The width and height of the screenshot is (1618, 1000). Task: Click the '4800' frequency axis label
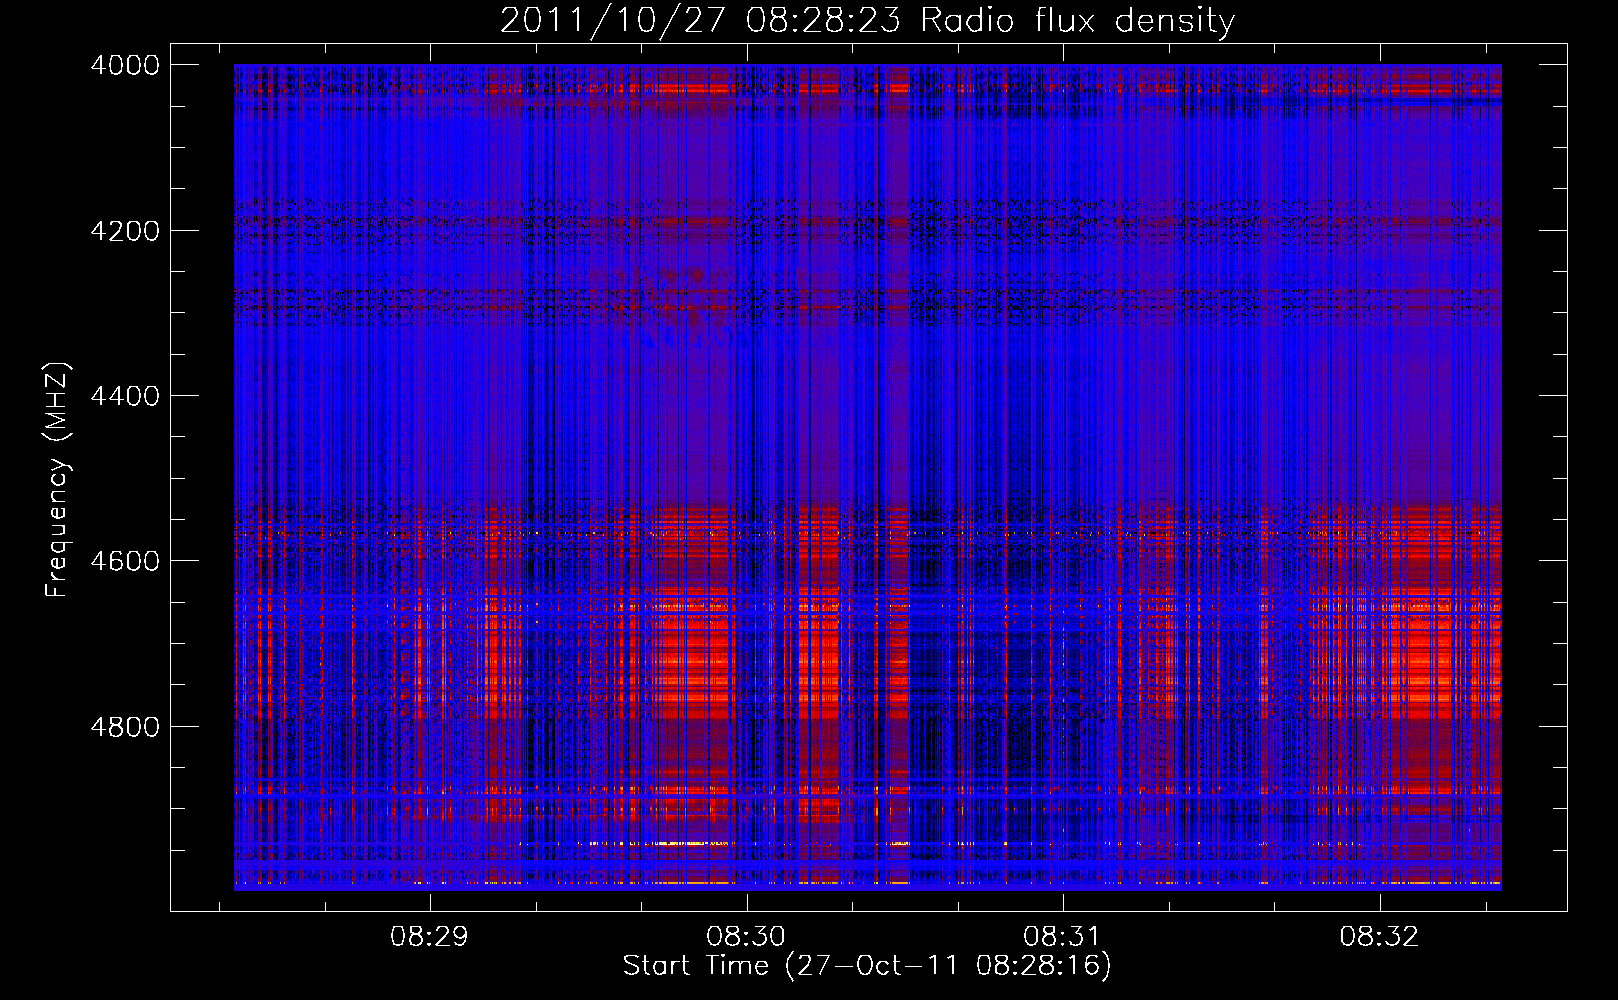tap(125, 727)
